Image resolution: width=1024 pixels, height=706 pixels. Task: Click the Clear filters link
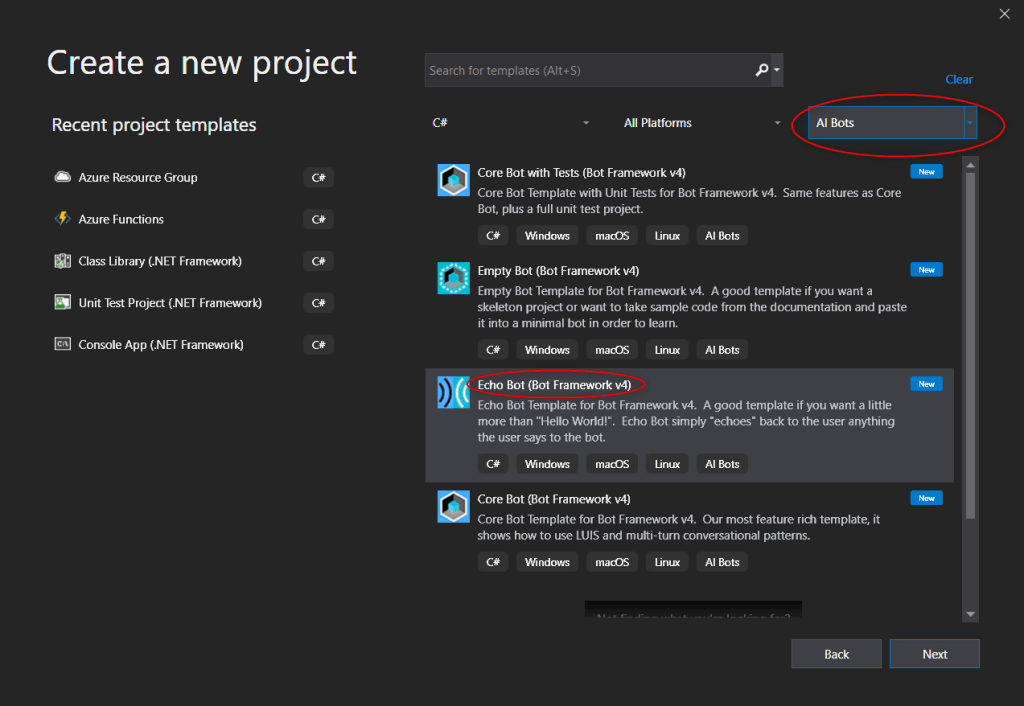[x=959, y=80]
